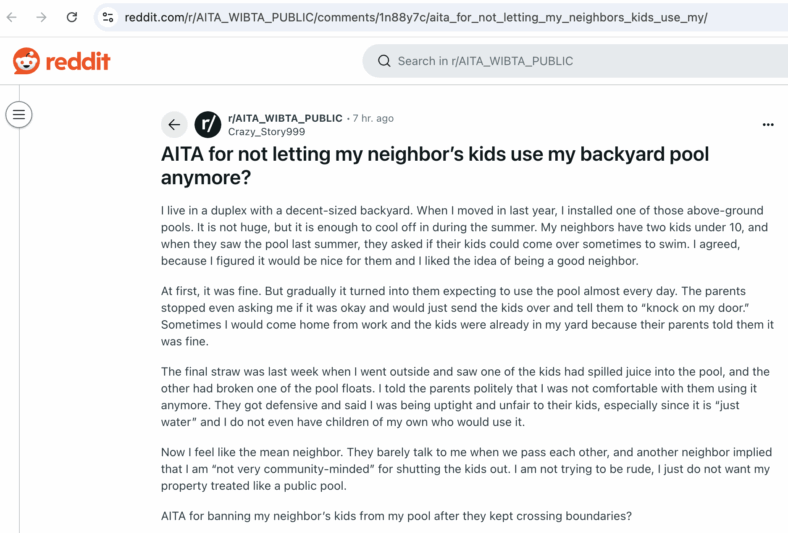This screenshot has height=533, width=788.
Task: Reload the page with the refresh icon
Action: [72, 18]
